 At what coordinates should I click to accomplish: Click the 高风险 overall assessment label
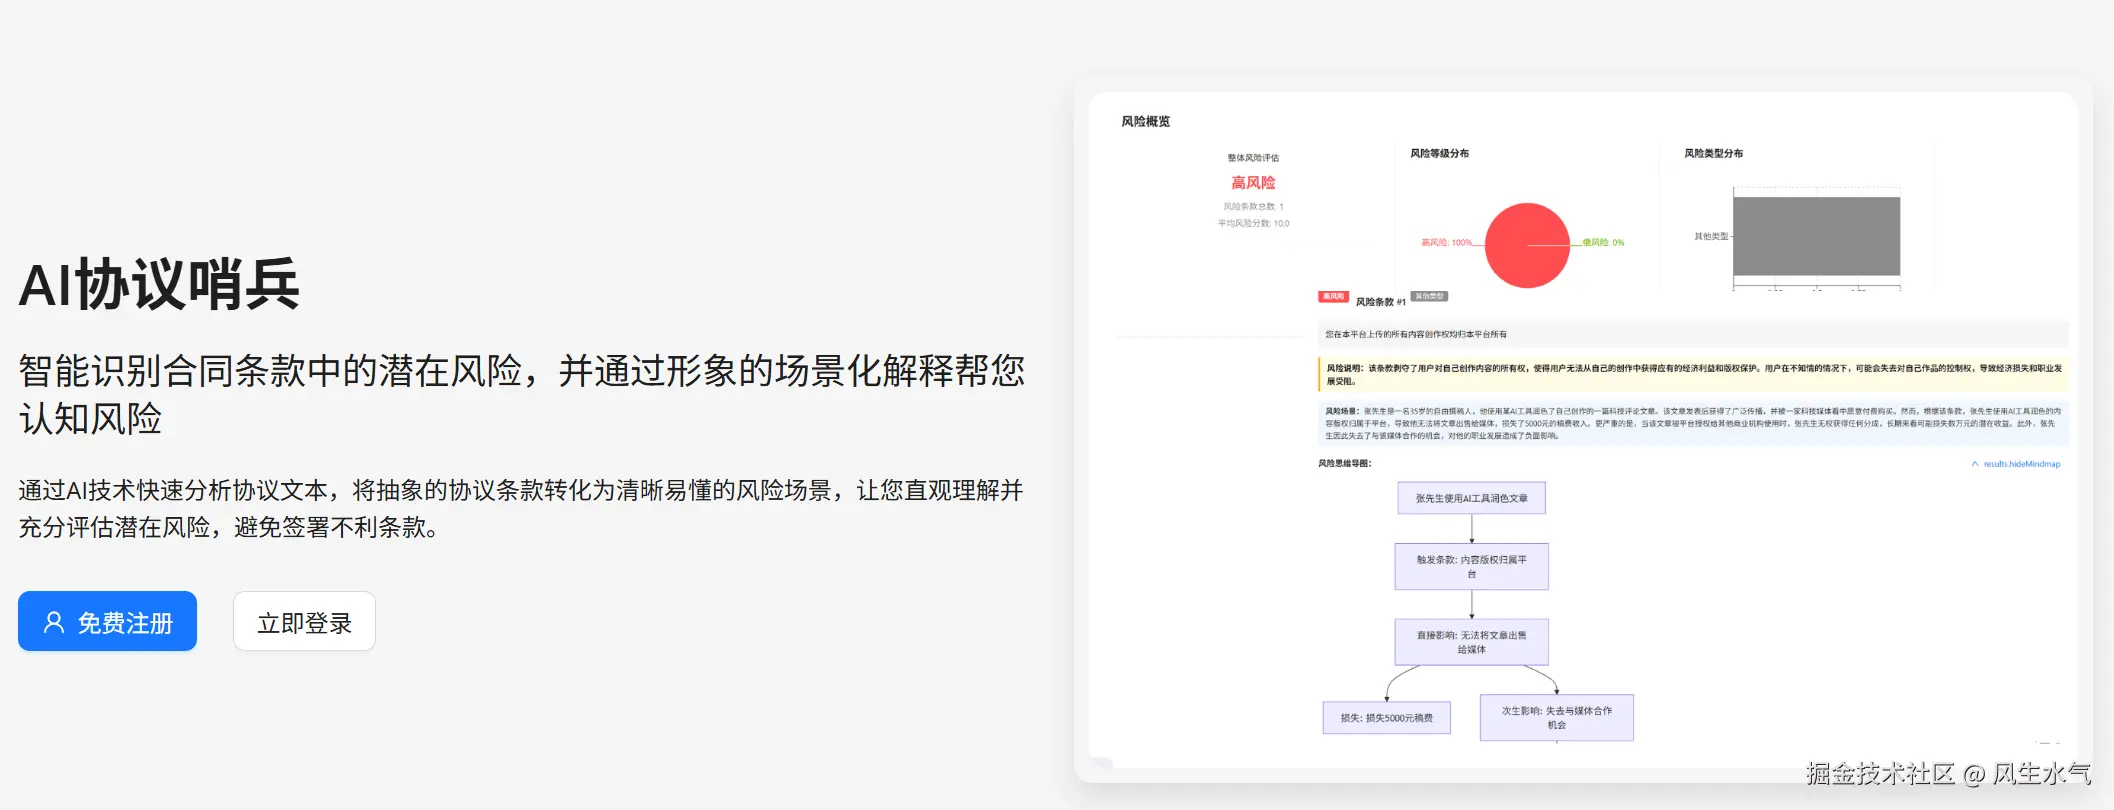[1253, 183]
